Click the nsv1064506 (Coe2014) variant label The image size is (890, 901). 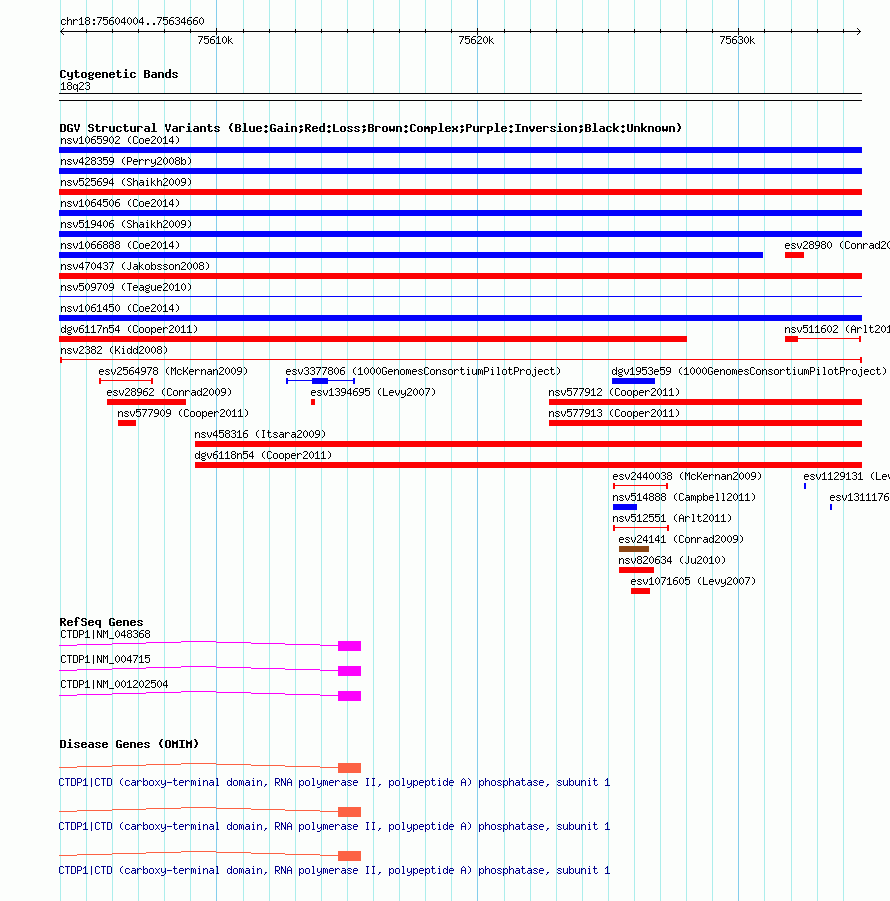(120, 203)
